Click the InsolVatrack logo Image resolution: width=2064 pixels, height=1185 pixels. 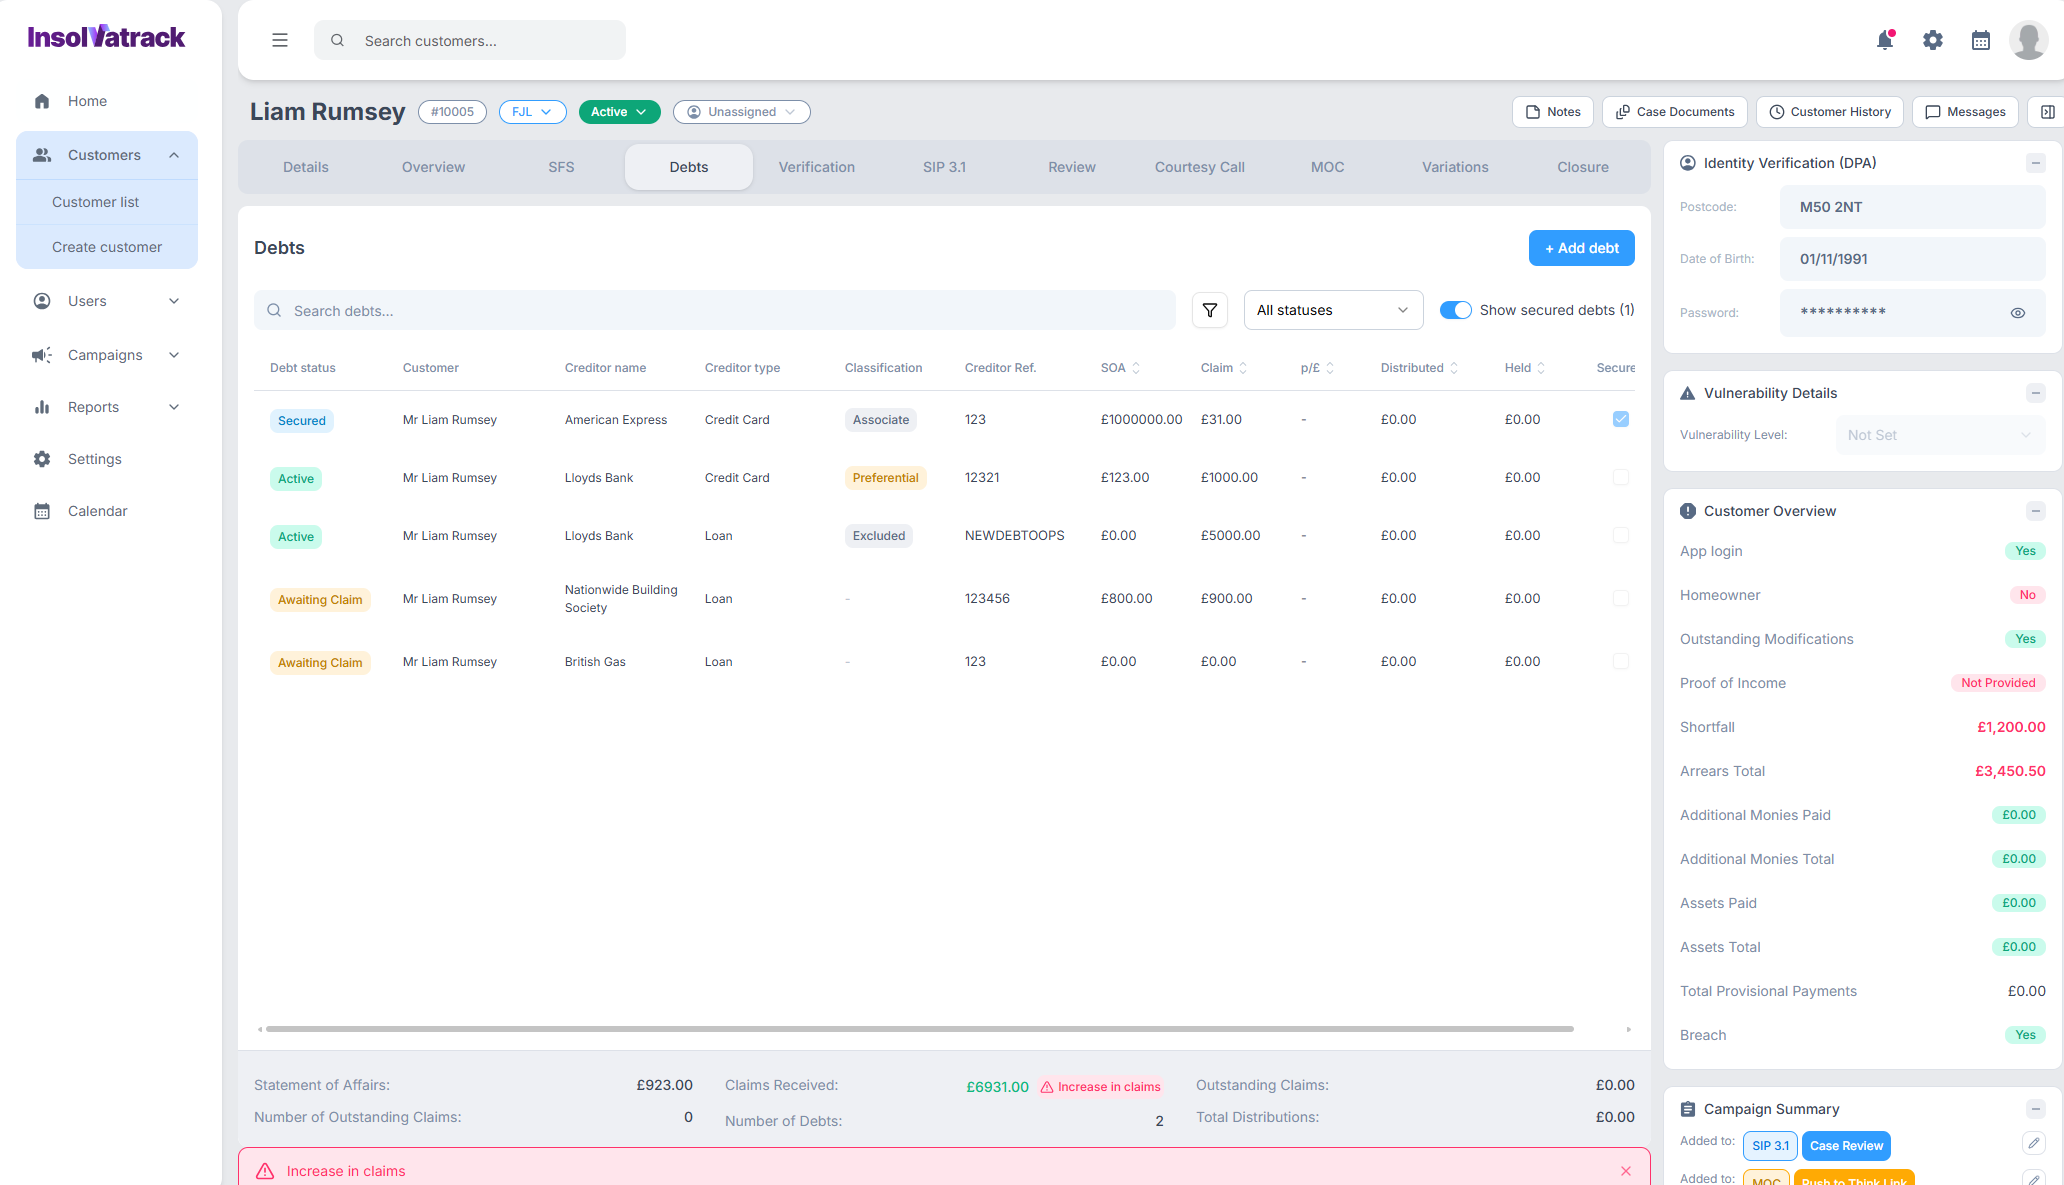point(106,37)
